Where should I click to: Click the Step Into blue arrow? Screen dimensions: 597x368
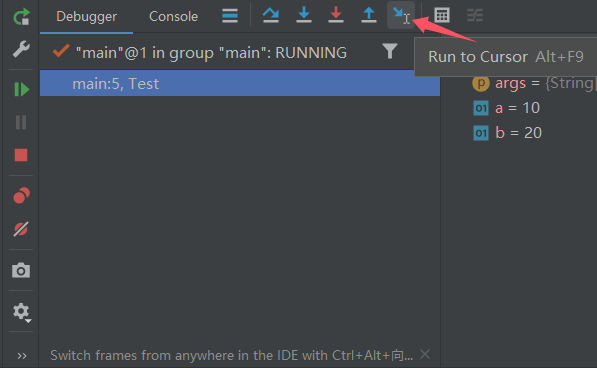coord(304,15)
